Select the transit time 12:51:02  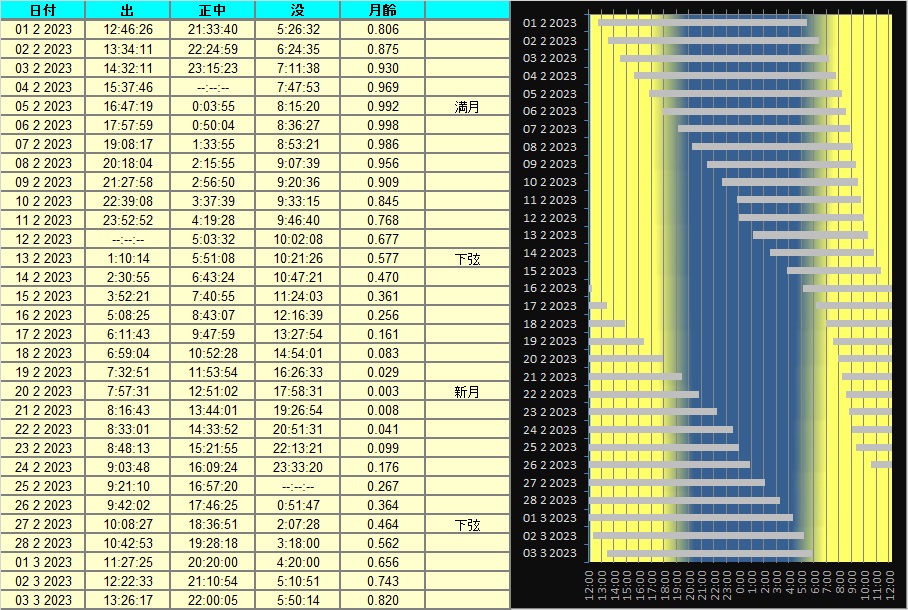[213, 391]
